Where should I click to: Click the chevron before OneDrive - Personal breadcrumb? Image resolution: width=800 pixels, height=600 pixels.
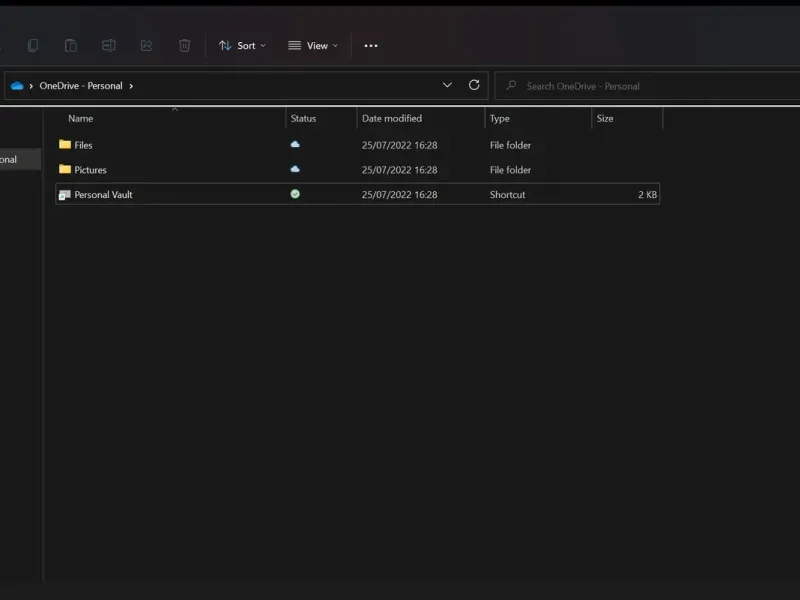coord(31,86)
